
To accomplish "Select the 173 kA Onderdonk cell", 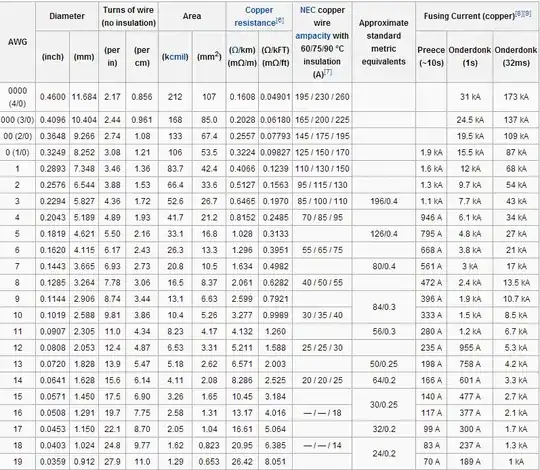I will pyautogui.click(x=516, y=97).
